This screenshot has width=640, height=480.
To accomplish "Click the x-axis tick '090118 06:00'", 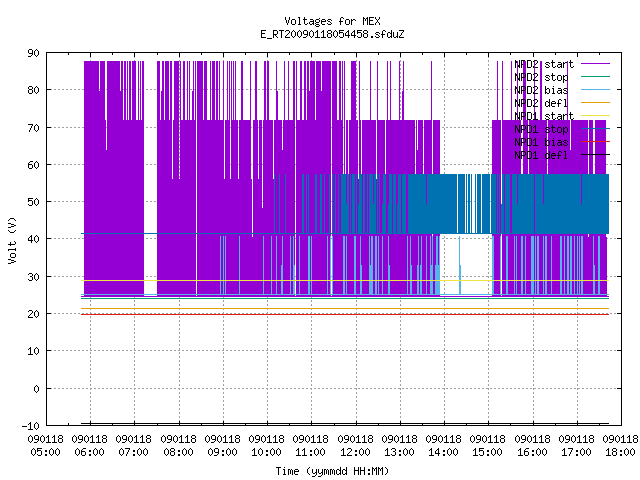I will pyautogui.click(x=90, y=446).
